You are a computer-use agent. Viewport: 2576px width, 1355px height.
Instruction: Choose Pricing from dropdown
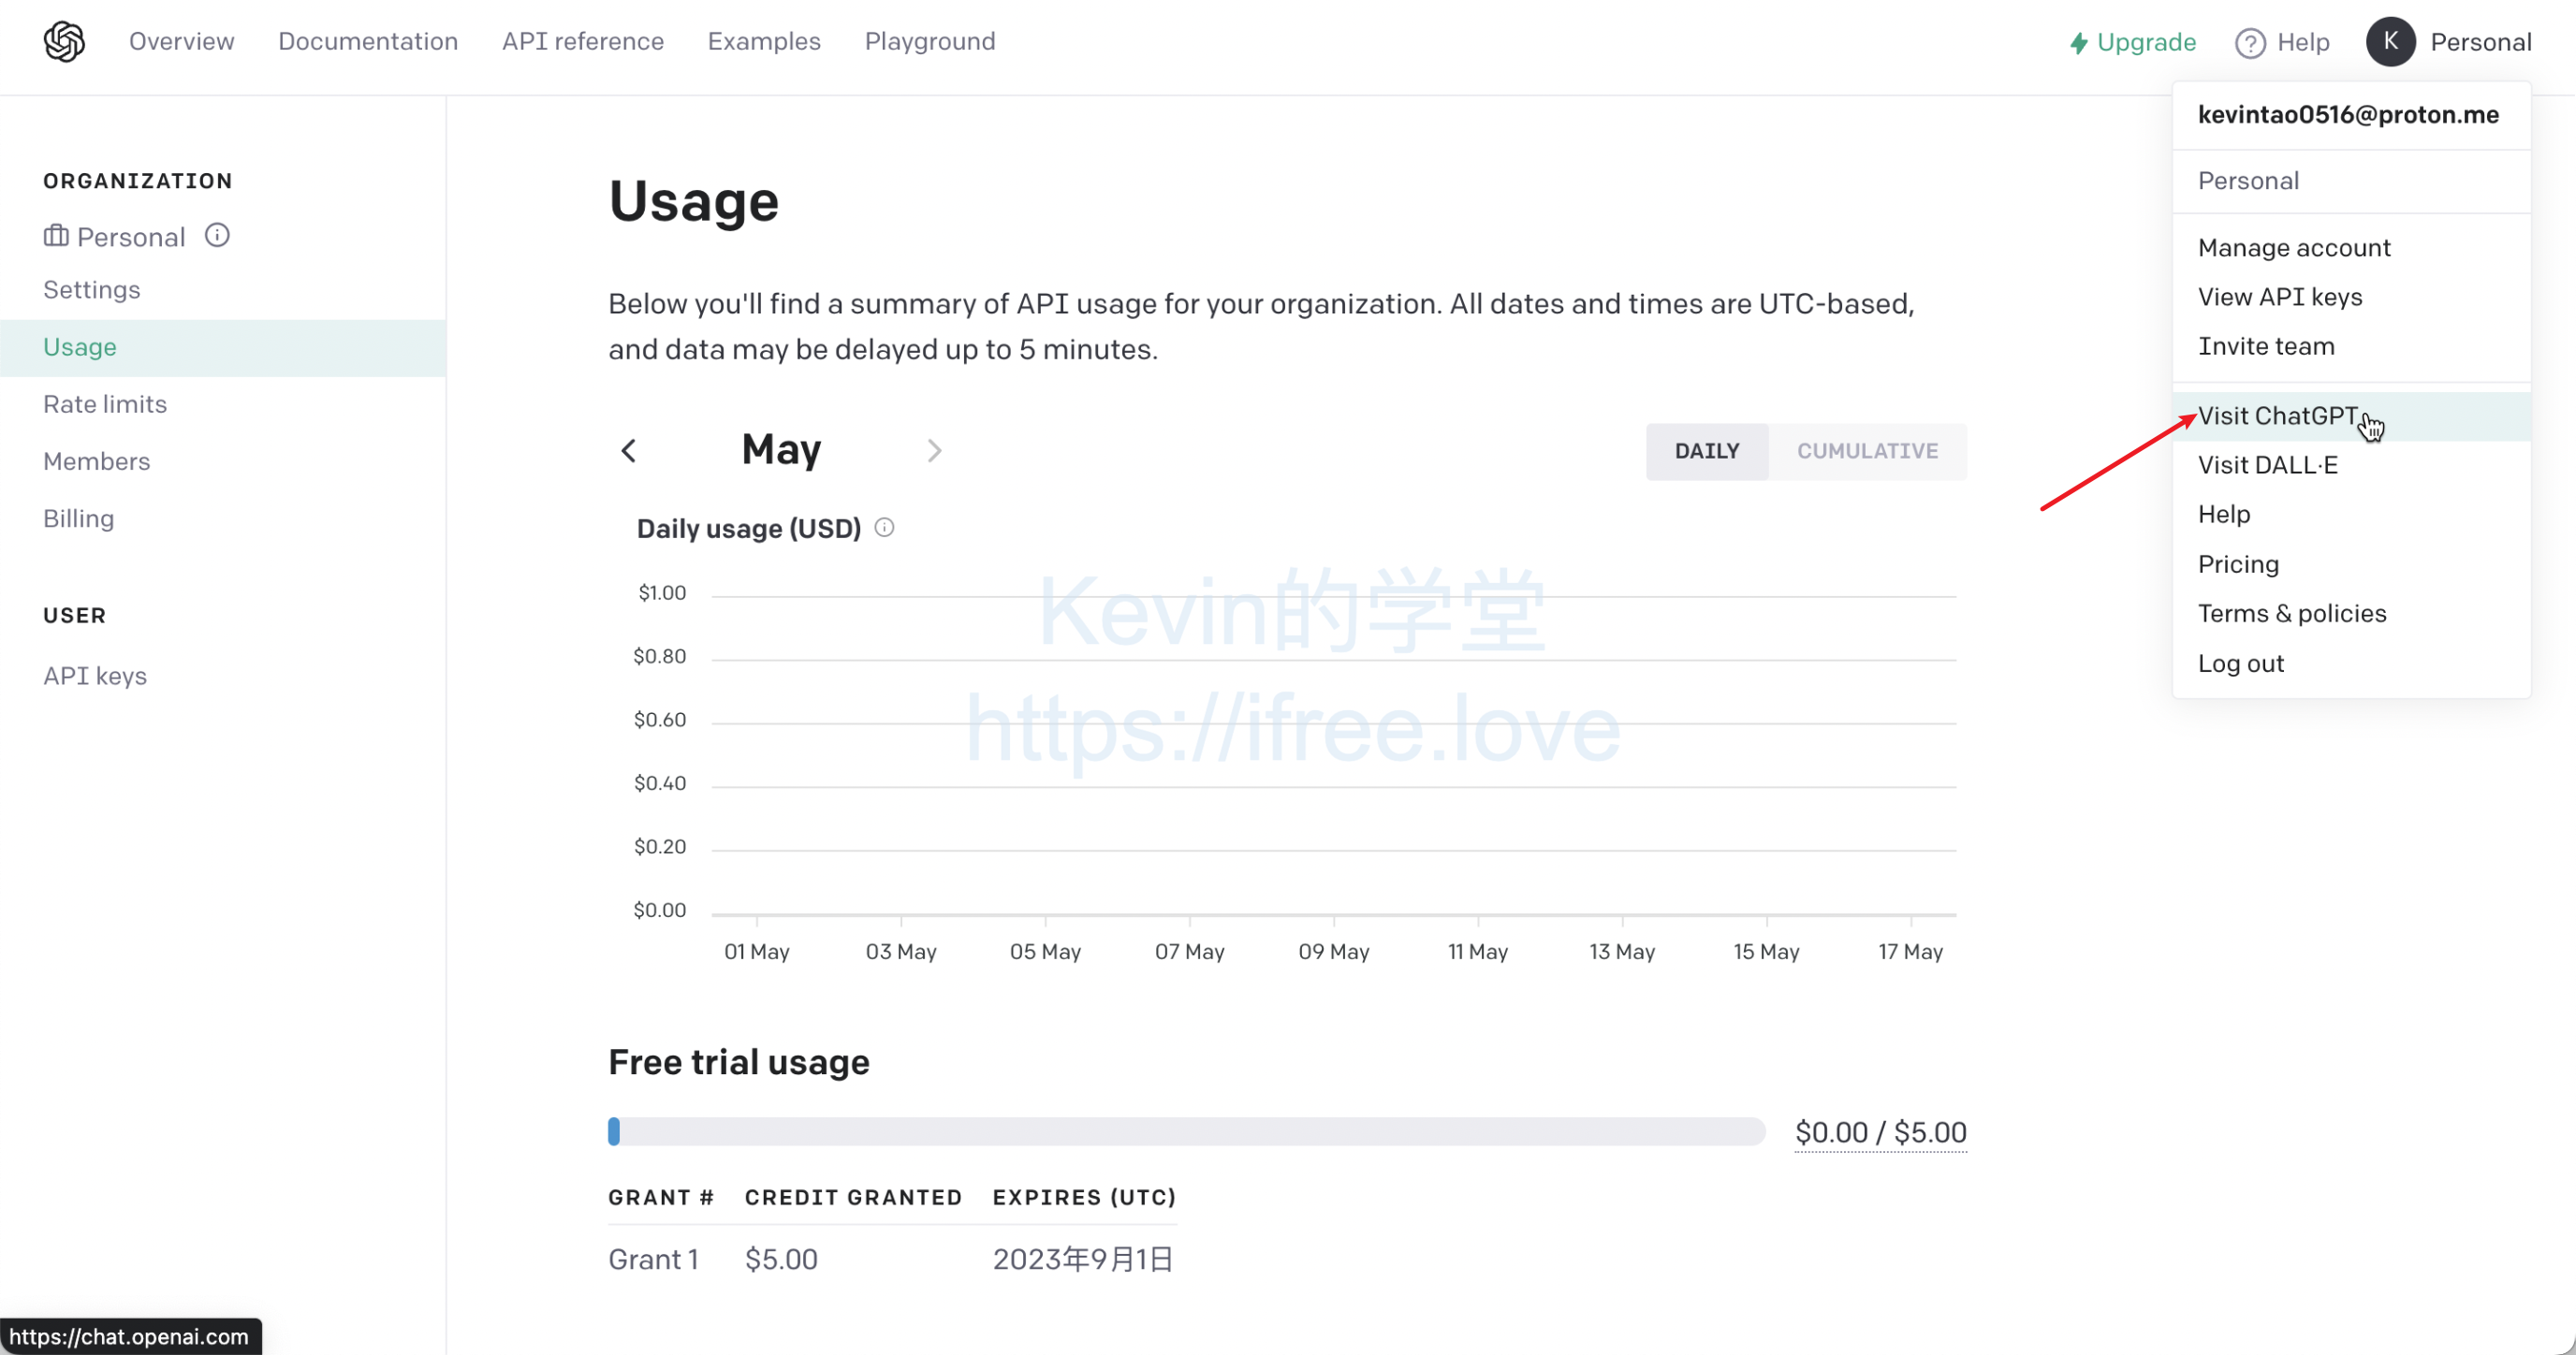point(2238,564)
